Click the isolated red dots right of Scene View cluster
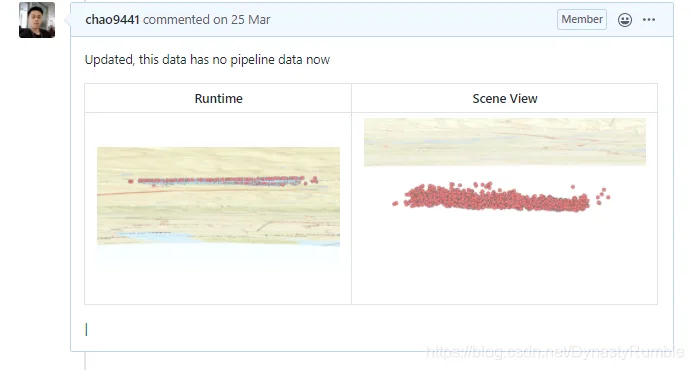Screen dimensions: 694x370 click(603, 195)
